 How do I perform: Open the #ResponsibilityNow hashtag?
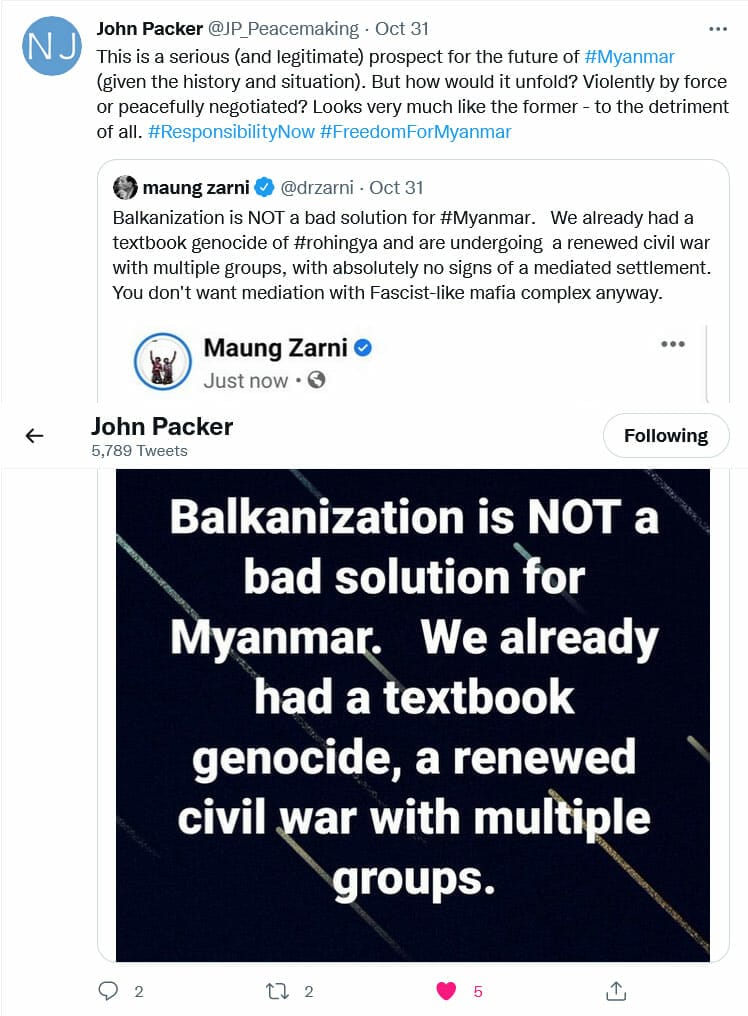tap(230, 132)
